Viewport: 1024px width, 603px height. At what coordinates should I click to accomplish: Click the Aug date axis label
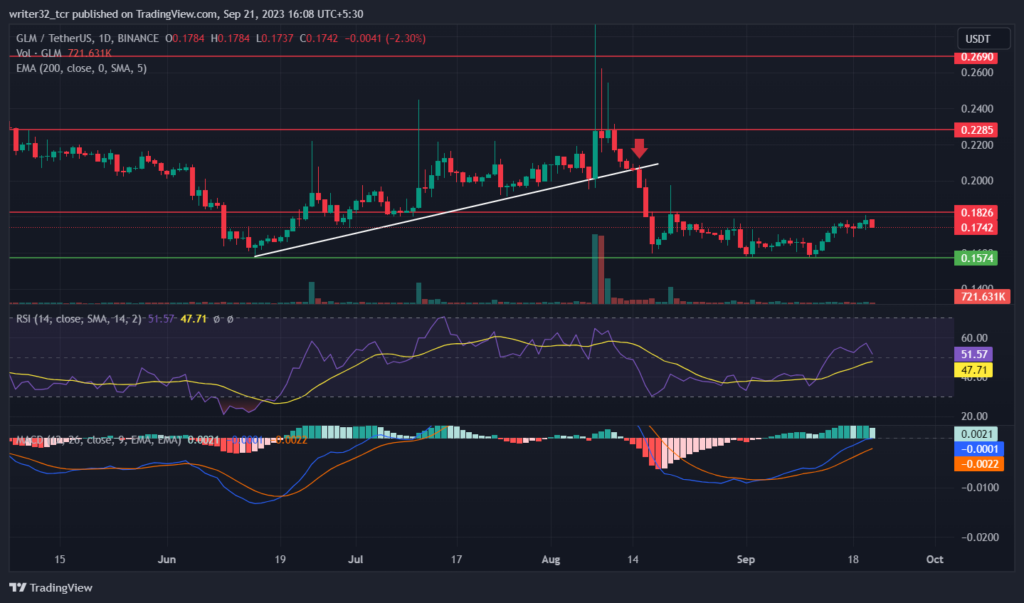tap(551, 559)
